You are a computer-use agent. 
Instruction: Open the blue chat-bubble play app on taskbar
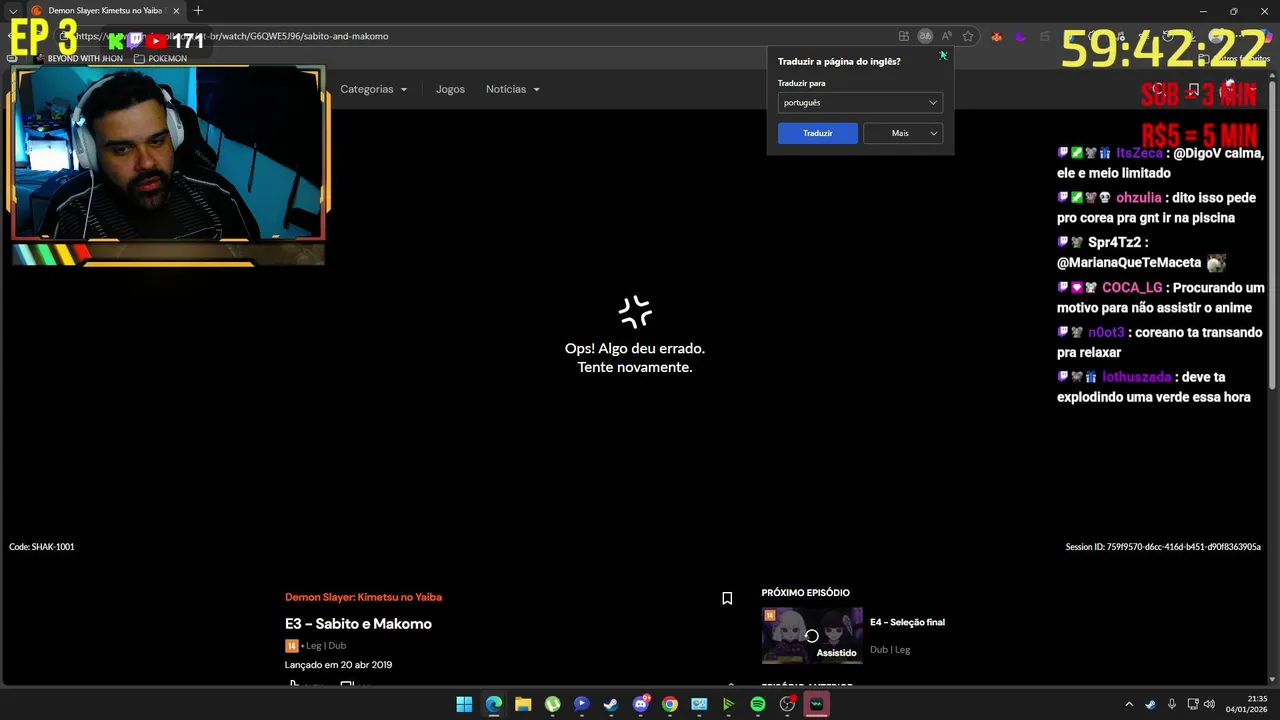pos(582,704)
